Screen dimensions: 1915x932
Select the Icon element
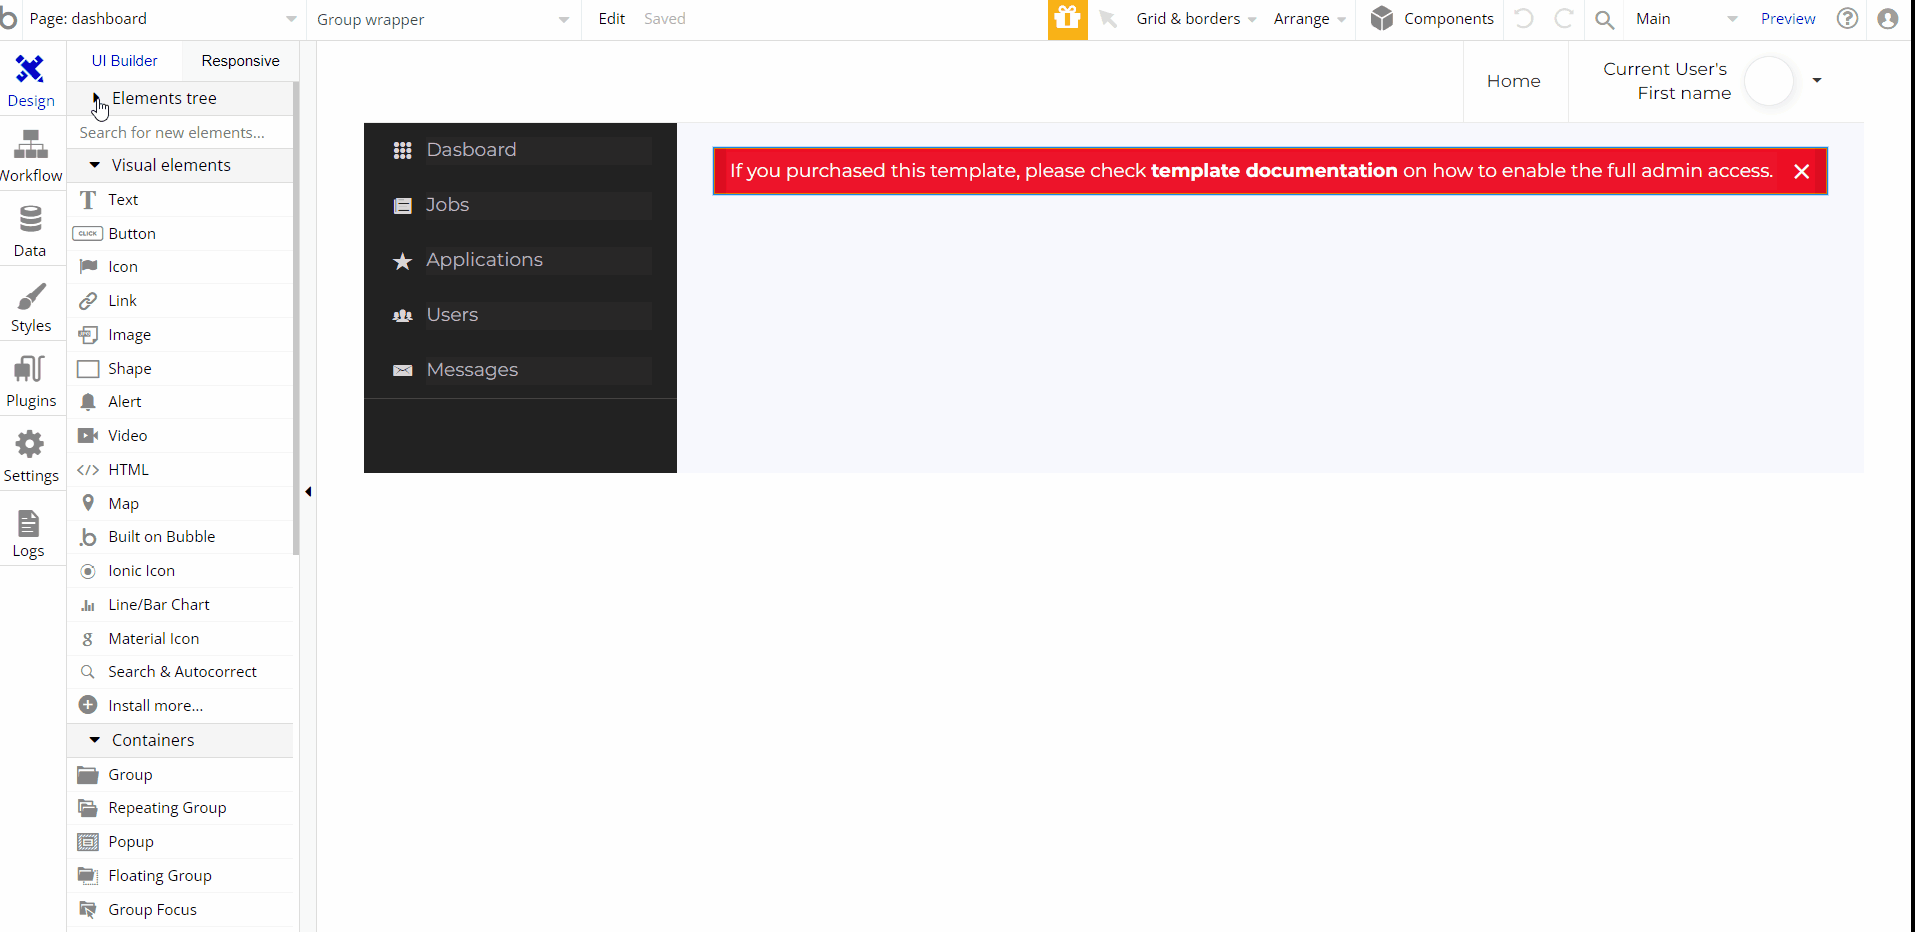pyautogui.click(x=180, y=267)
